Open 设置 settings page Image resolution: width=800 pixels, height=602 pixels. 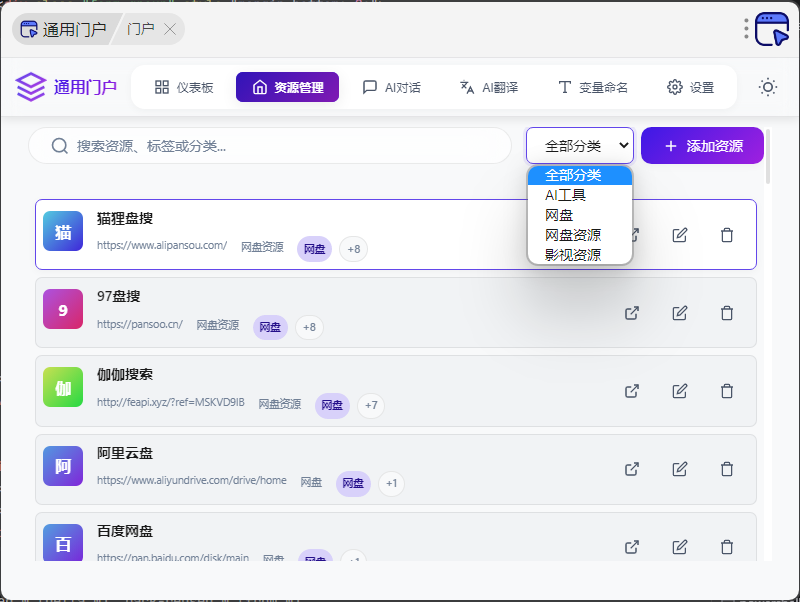[x=690, y=87]
